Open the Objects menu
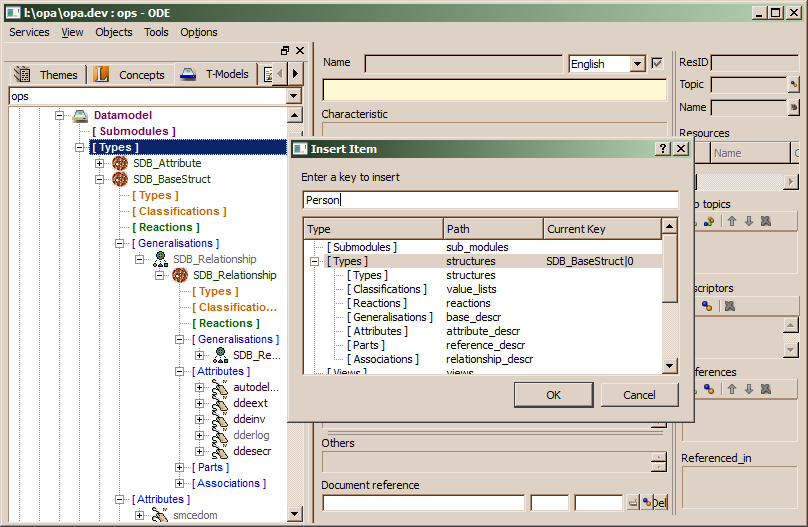The height and width of the screenshot is (527, 808). point(113,32)
